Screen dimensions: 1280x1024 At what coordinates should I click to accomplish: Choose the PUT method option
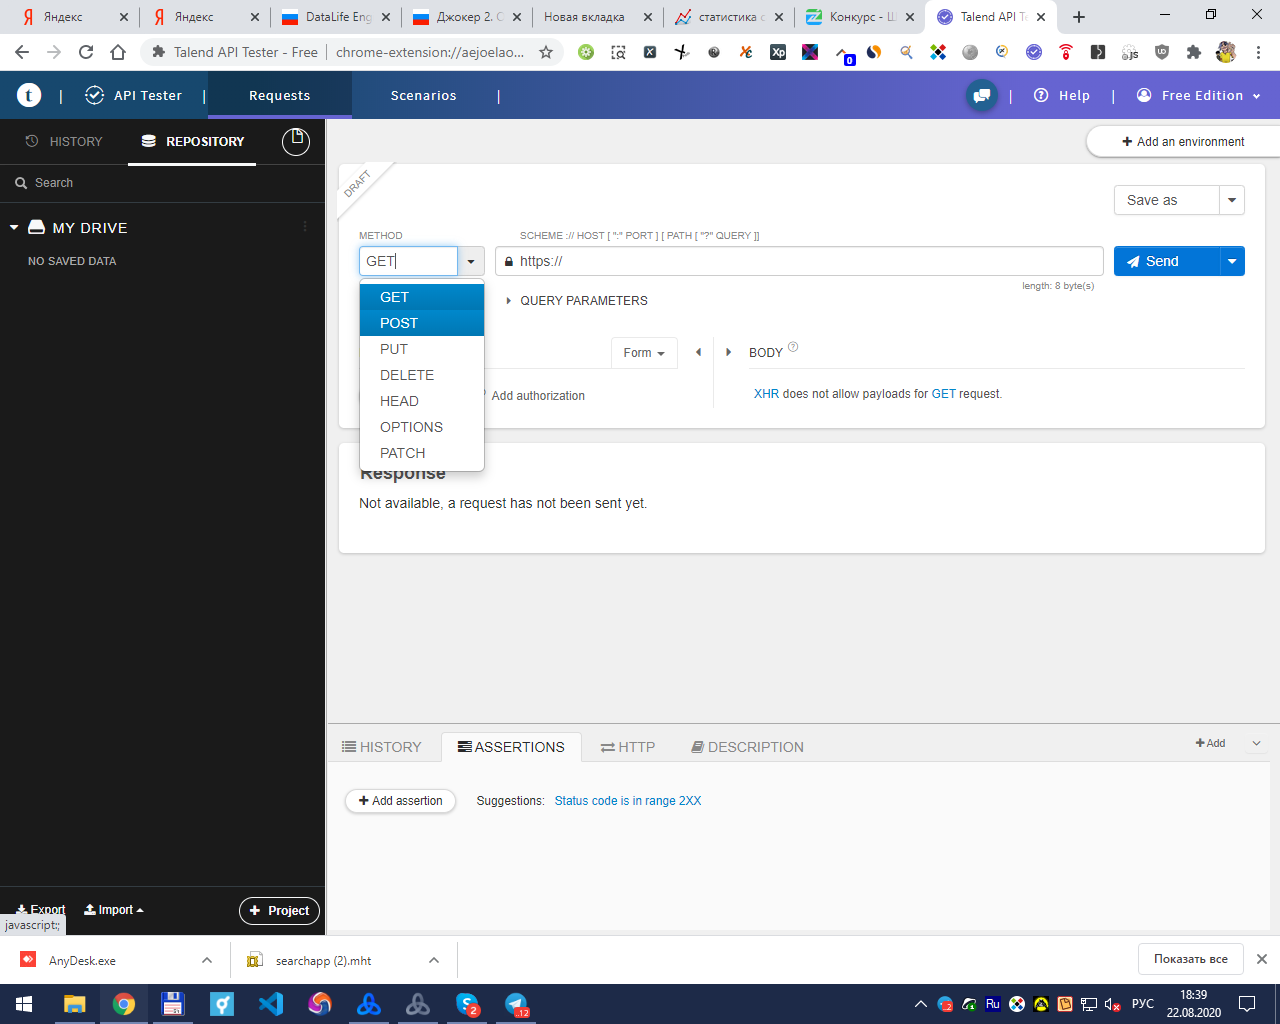click(x=422, y=349)
